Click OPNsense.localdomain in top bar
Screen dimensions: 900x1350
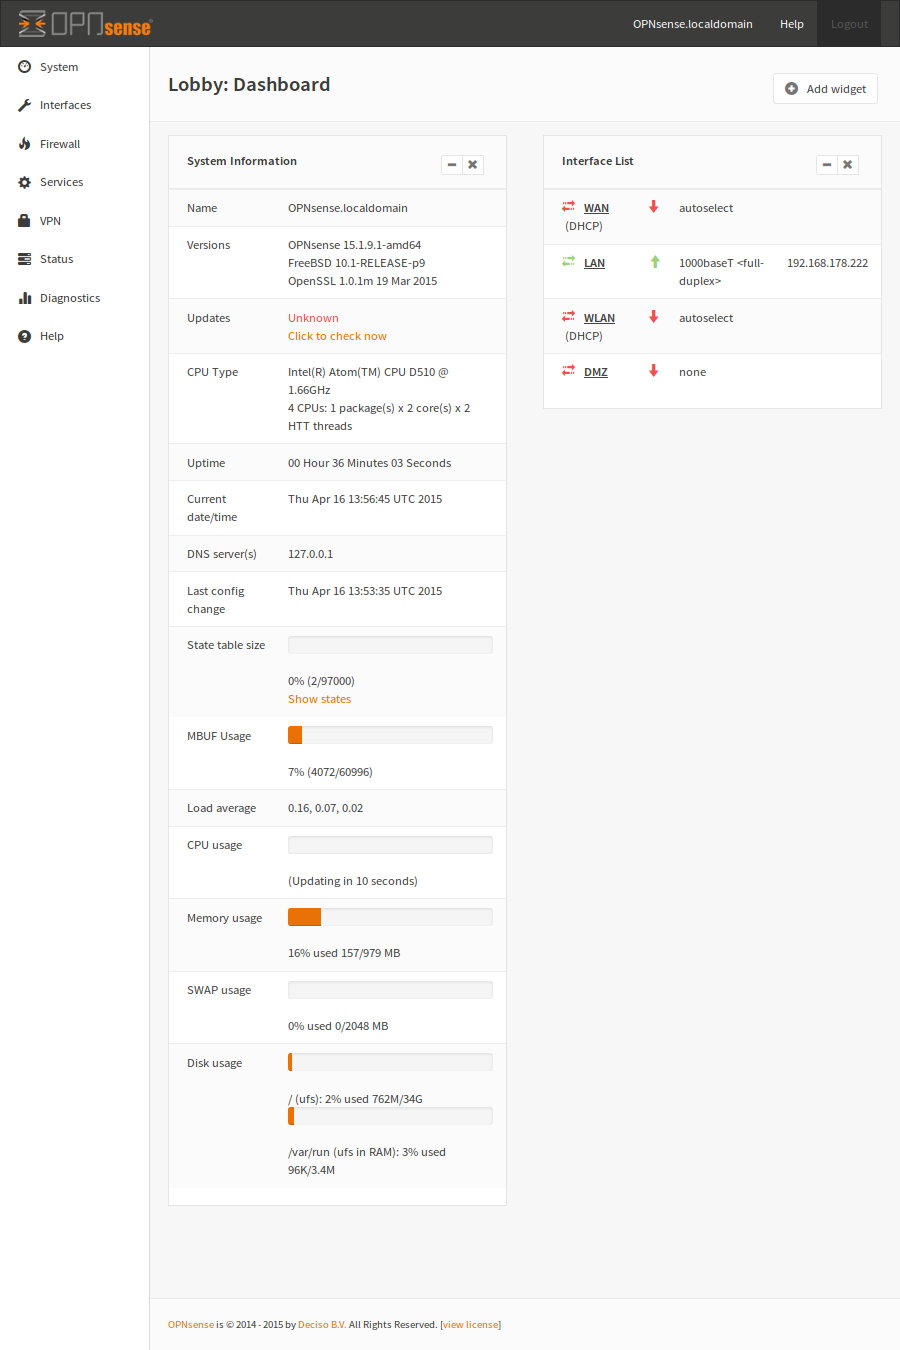pyautogui.click(x=693, y=24)
